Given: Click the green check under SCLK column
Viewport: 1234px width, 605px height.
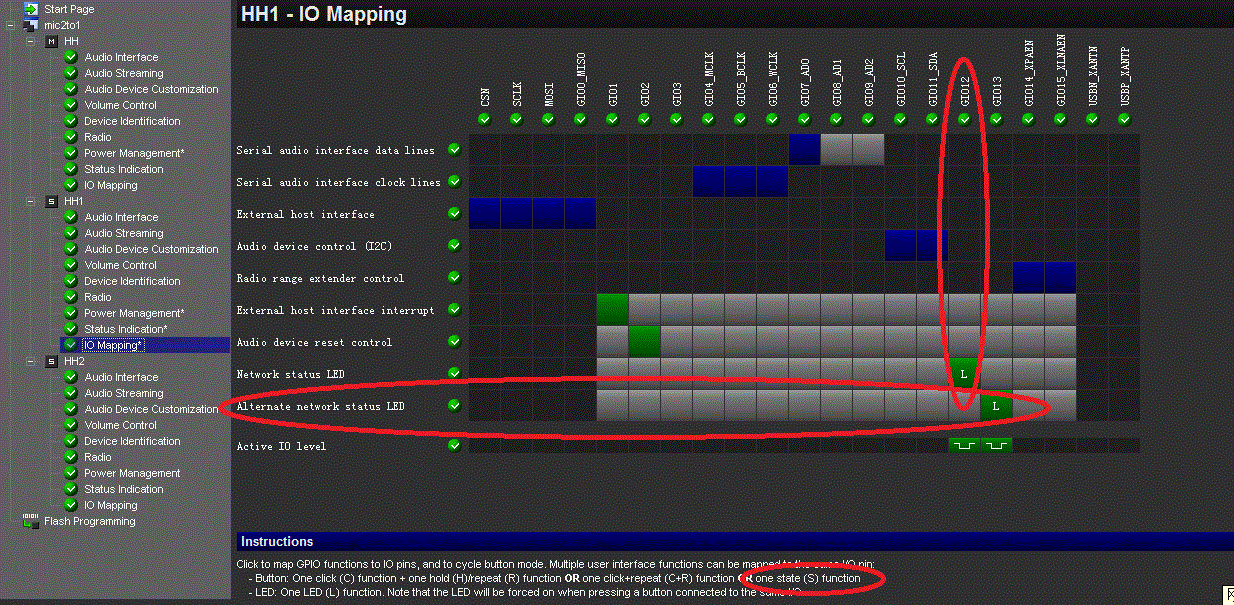Looking at the screenshot, I should pyautogui.click(x=516, y=119).
